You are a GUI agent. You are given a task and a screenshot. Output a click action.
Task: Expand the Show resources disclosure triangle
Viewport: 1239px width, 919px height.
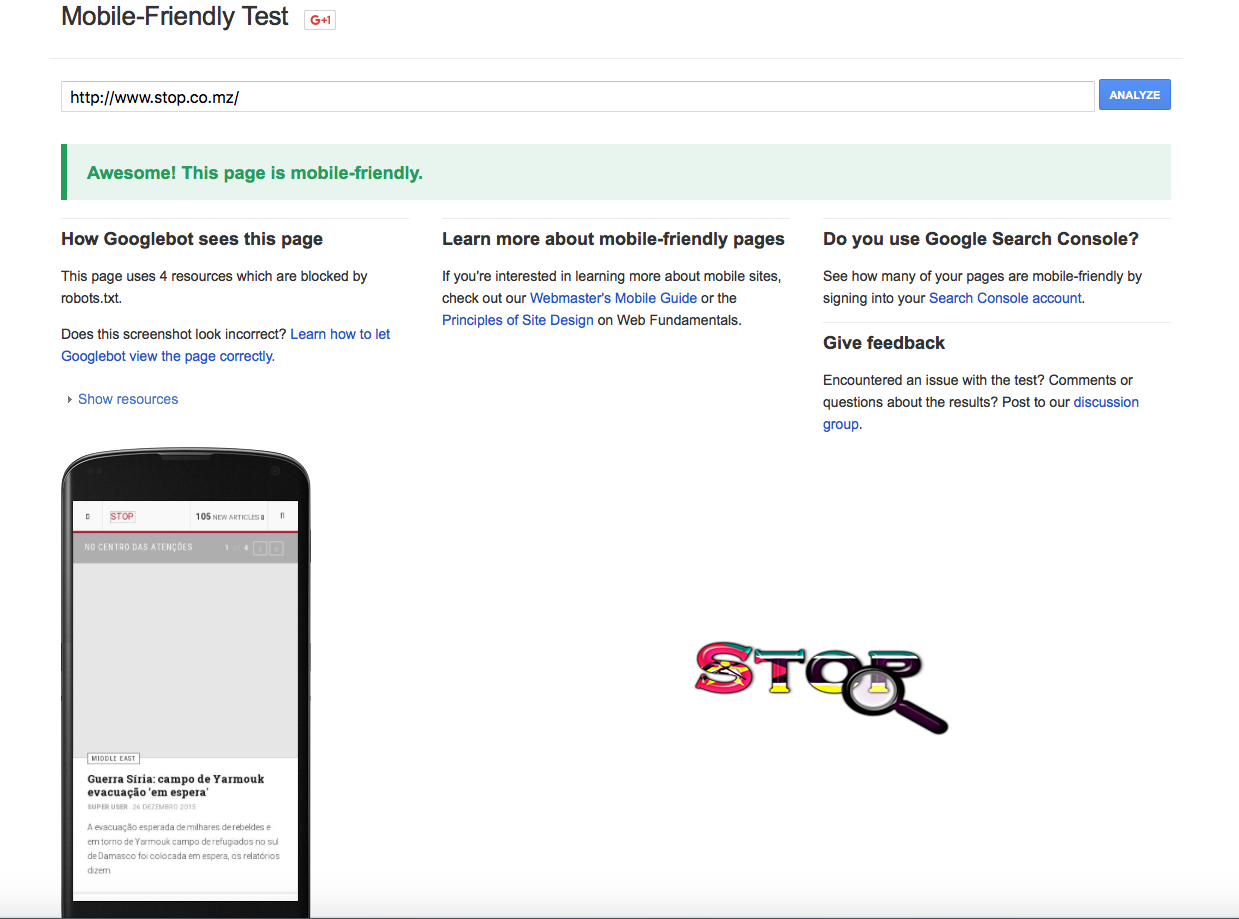coord(70,399)
